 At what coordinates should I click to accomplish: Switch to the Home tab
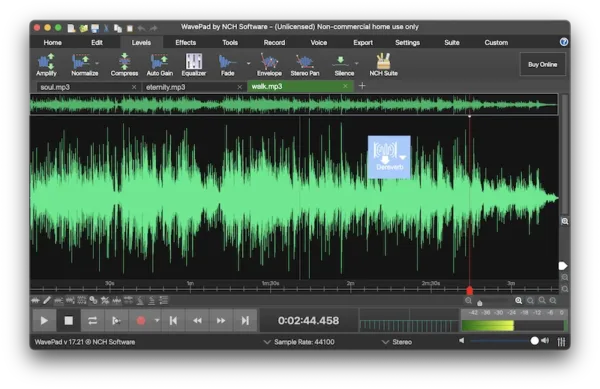pyautogui.click(x=52, y=42)
